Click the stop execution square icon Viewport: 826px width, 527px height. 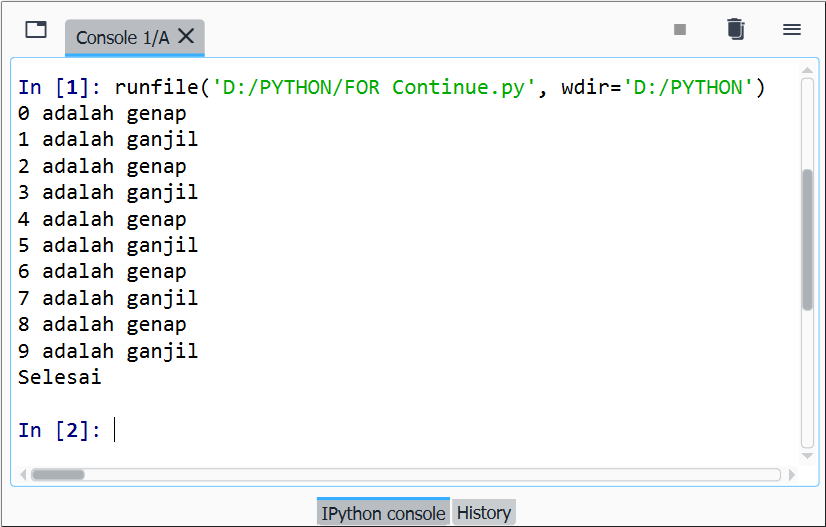(680, 30)
